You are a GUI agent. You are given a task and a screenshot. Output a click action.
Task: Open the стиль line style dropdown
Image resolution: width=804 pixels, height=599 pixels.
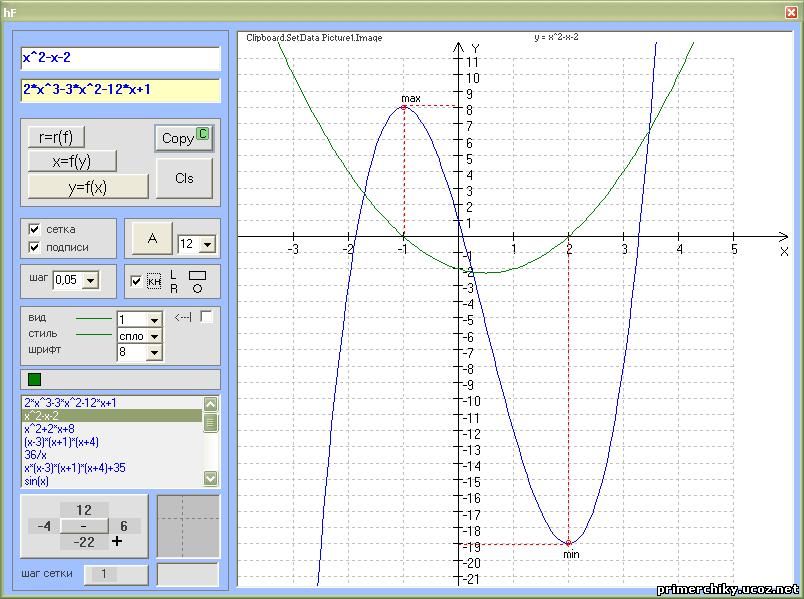[x=154, y=336]
